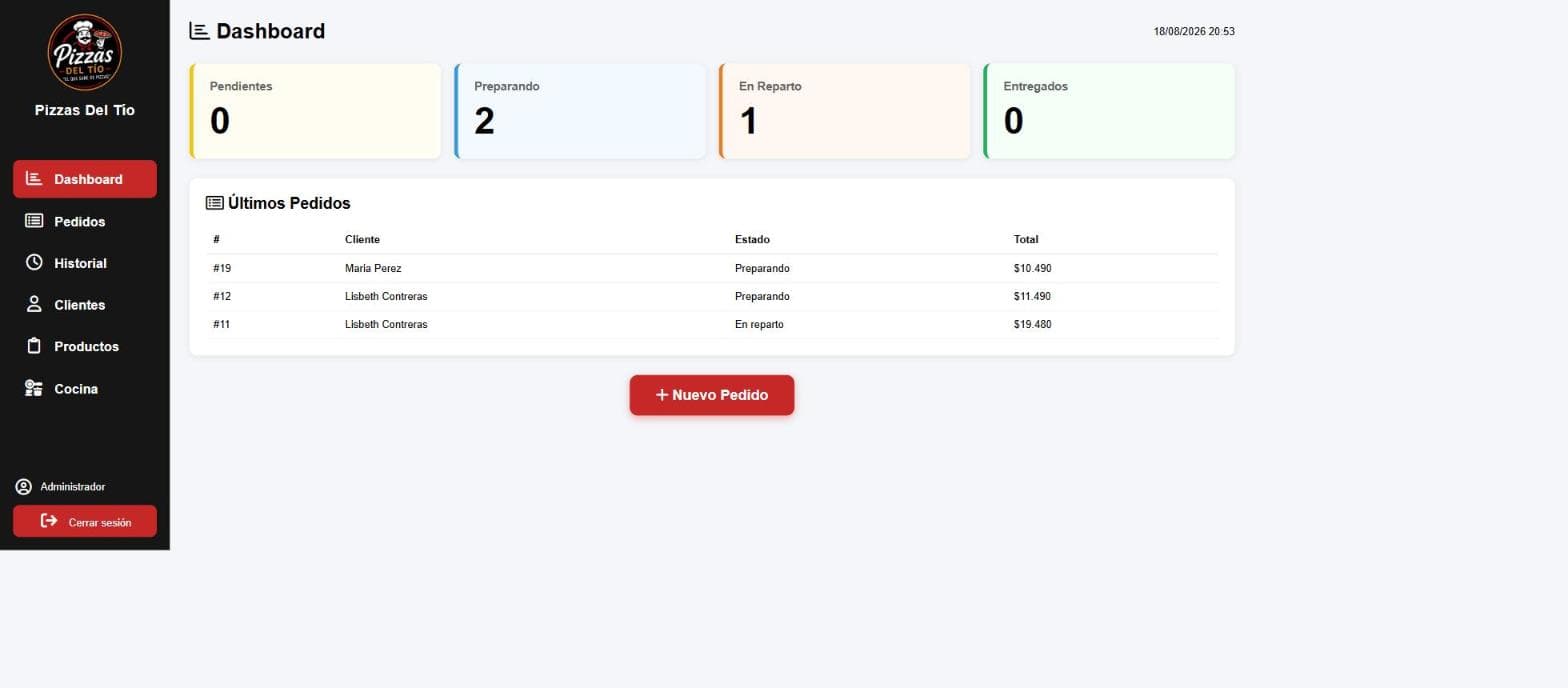Click order number #19
This screenshot has width=1568, height=688.
[x=222, y=268]
